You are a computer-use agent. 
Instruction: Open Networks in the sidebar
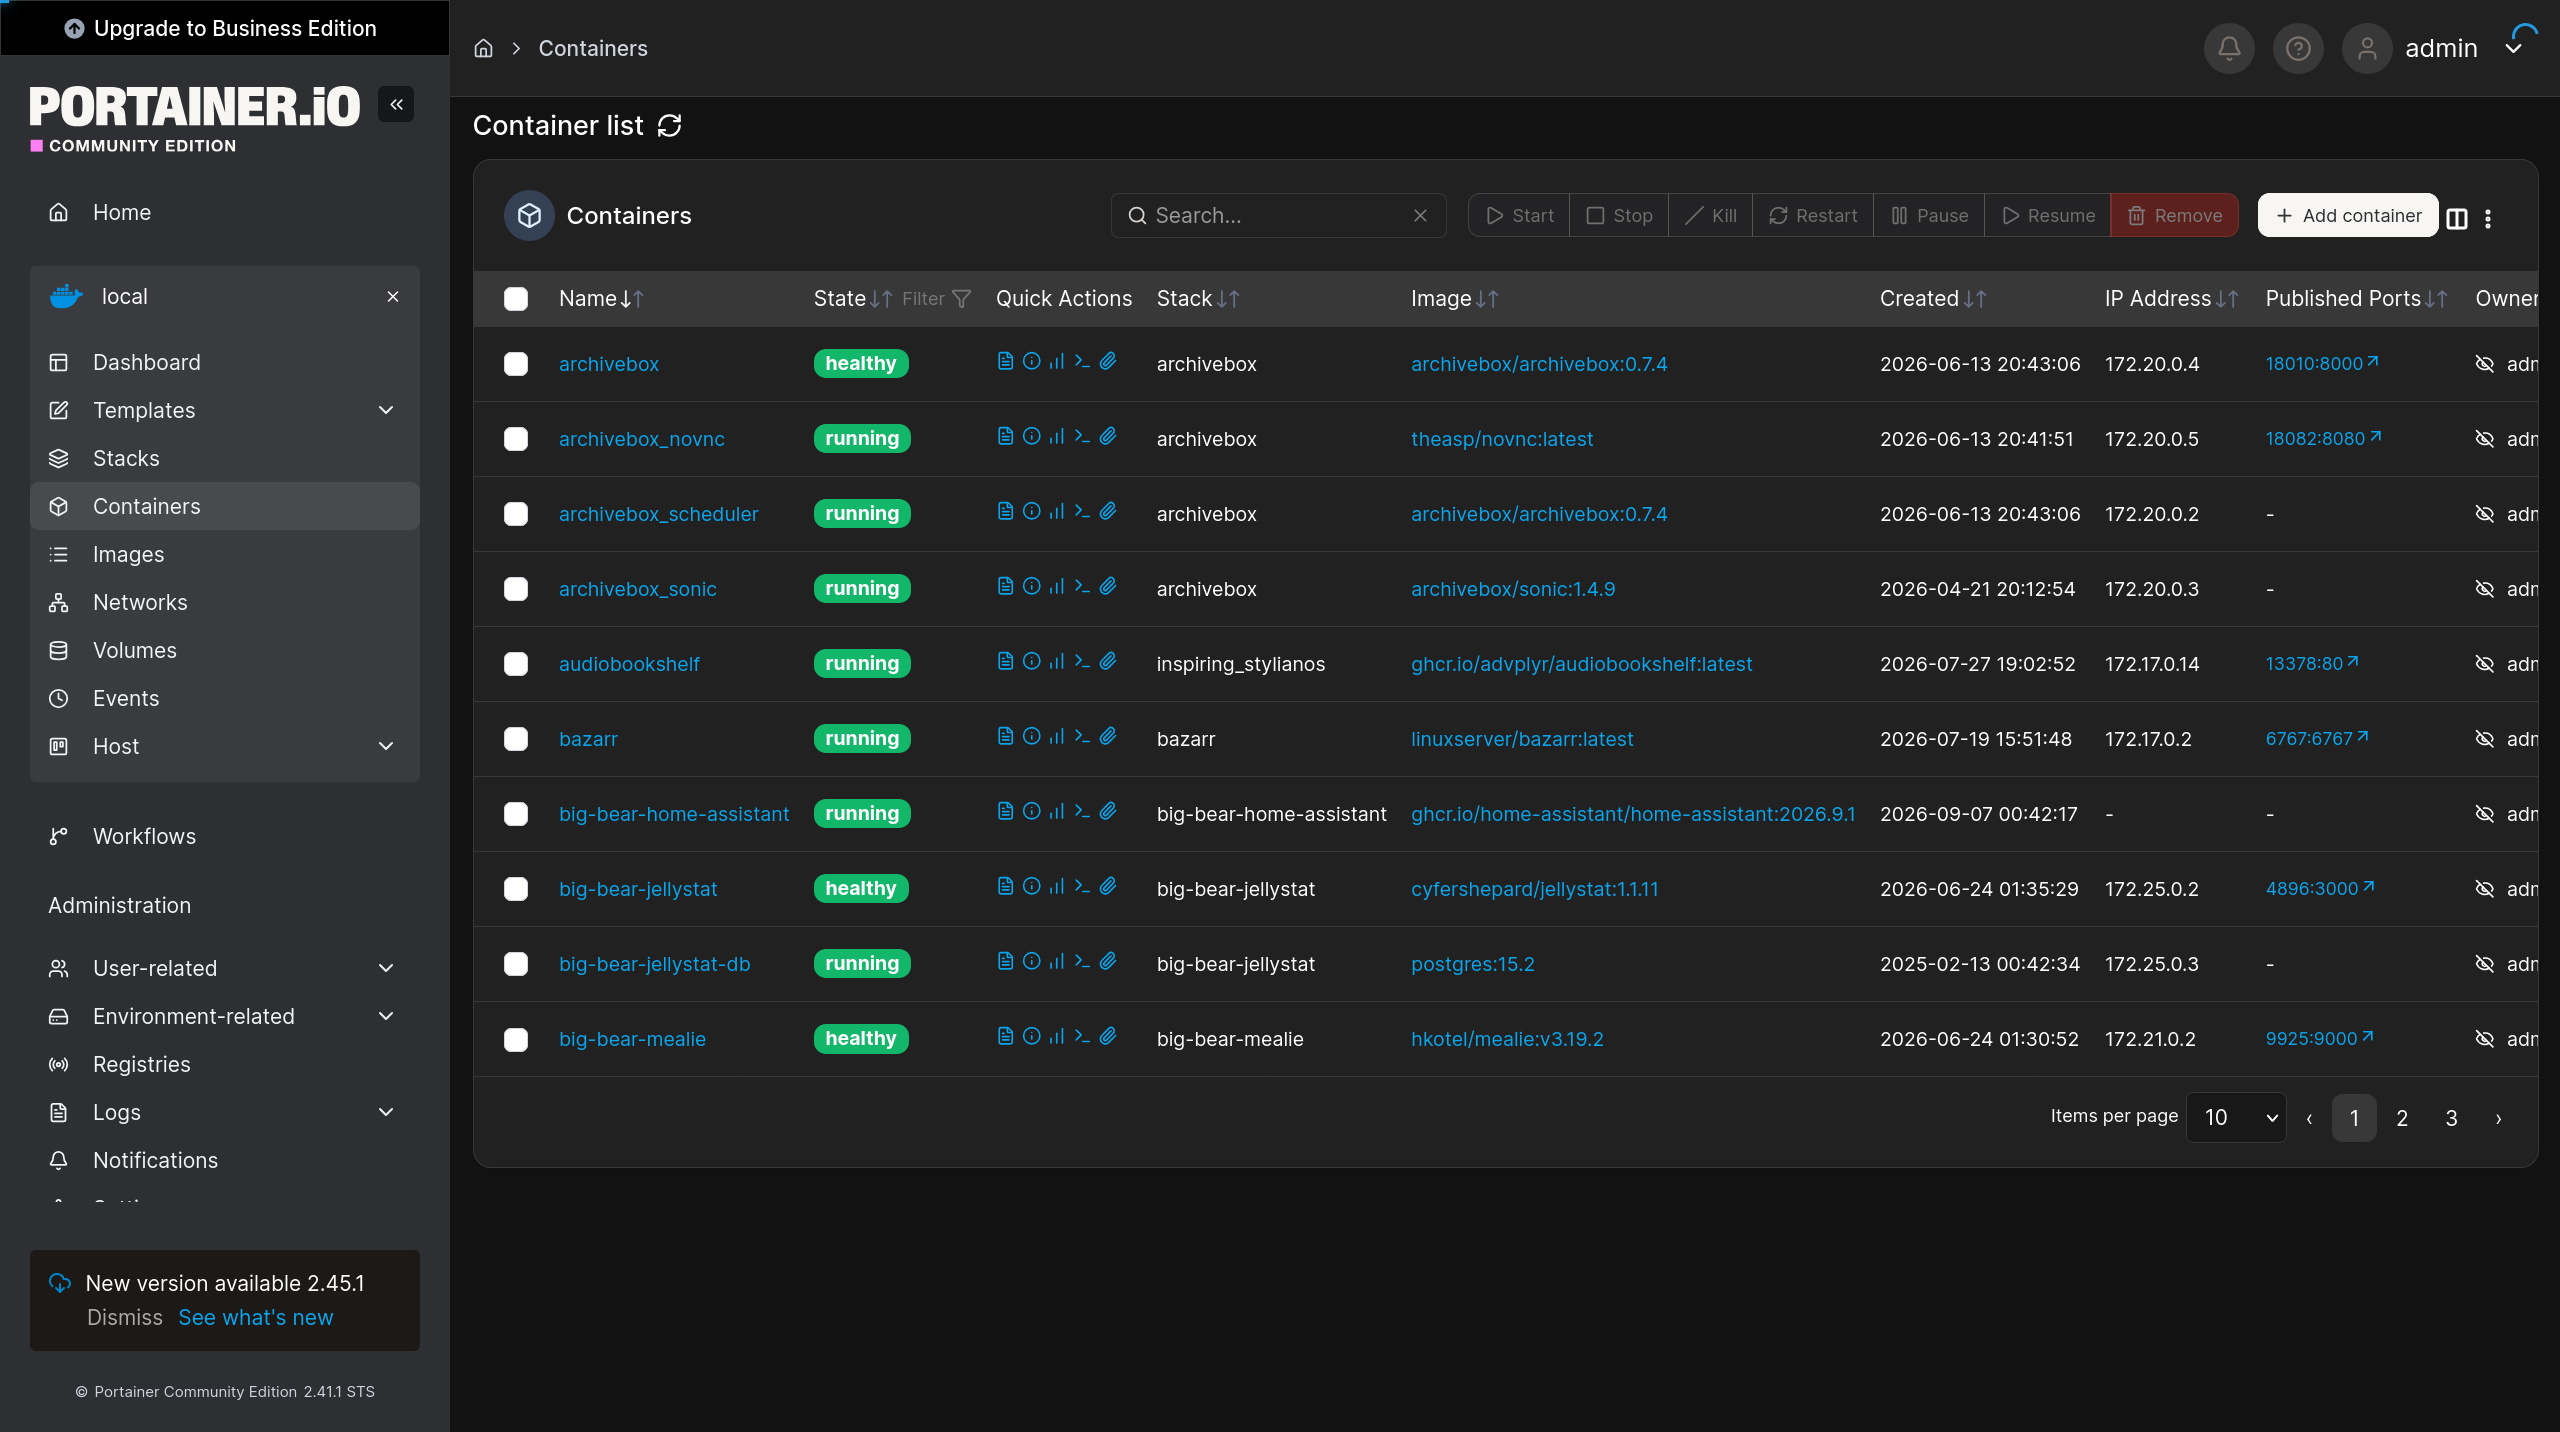tap(225, 602)
